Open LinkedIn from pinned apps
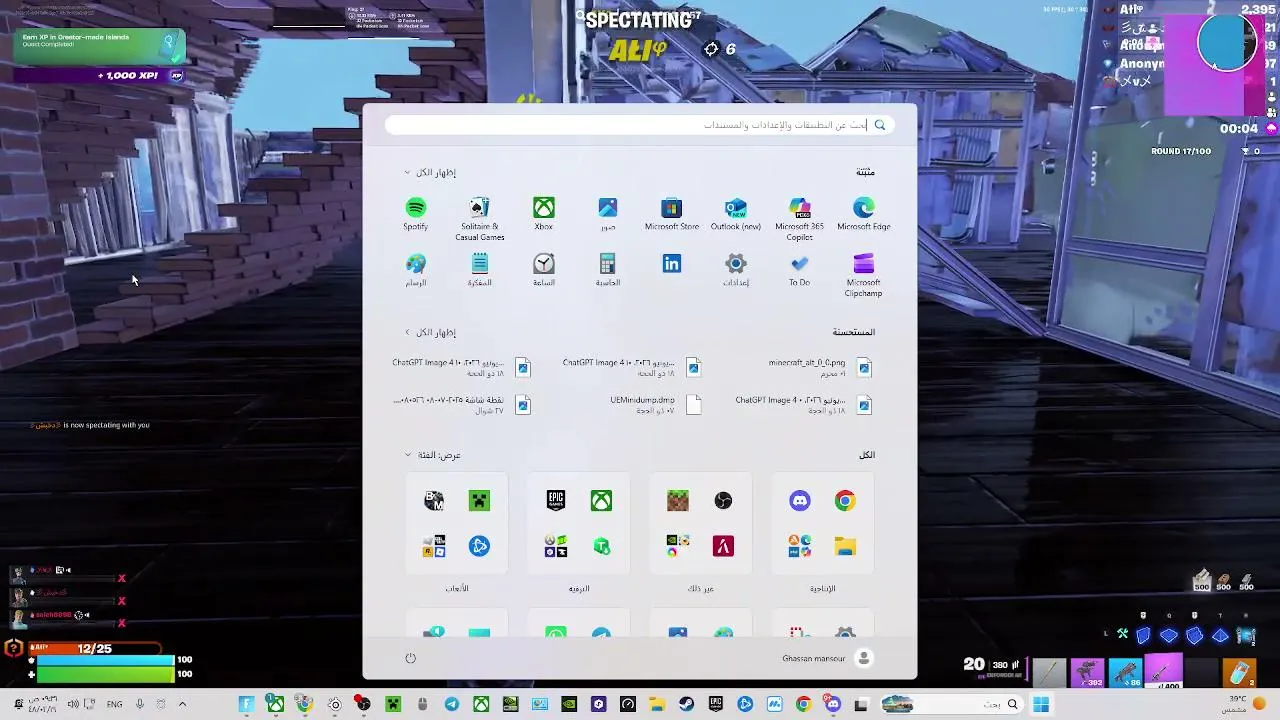This screenshot has width=1280, height=720. pyautogui.click(x=672, y=264)
